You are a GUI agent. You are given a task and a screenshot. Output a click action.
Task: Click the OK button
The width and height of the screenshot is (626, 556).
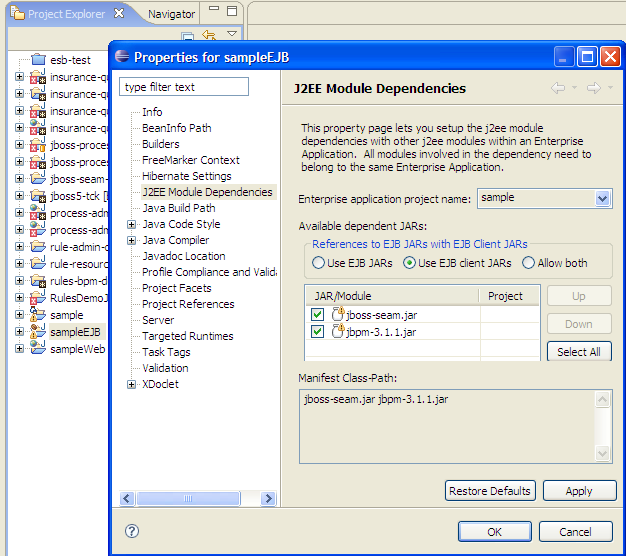tap(495, 532)
